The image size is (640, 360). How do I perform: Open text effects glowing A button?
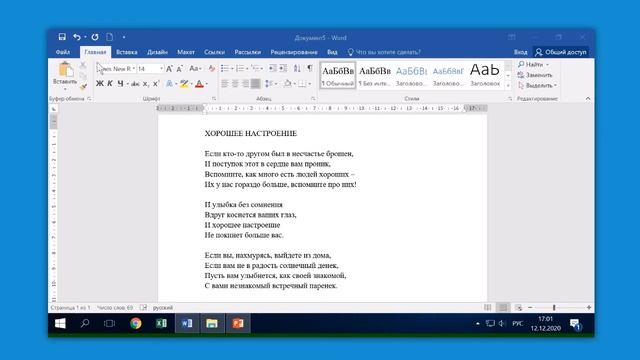coord(169,84)
